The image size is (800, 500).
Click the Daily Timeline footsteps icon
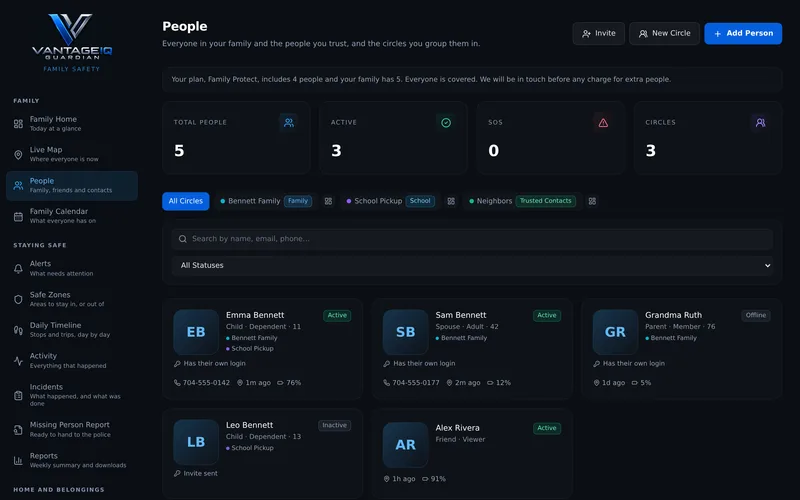click(18, 330)
